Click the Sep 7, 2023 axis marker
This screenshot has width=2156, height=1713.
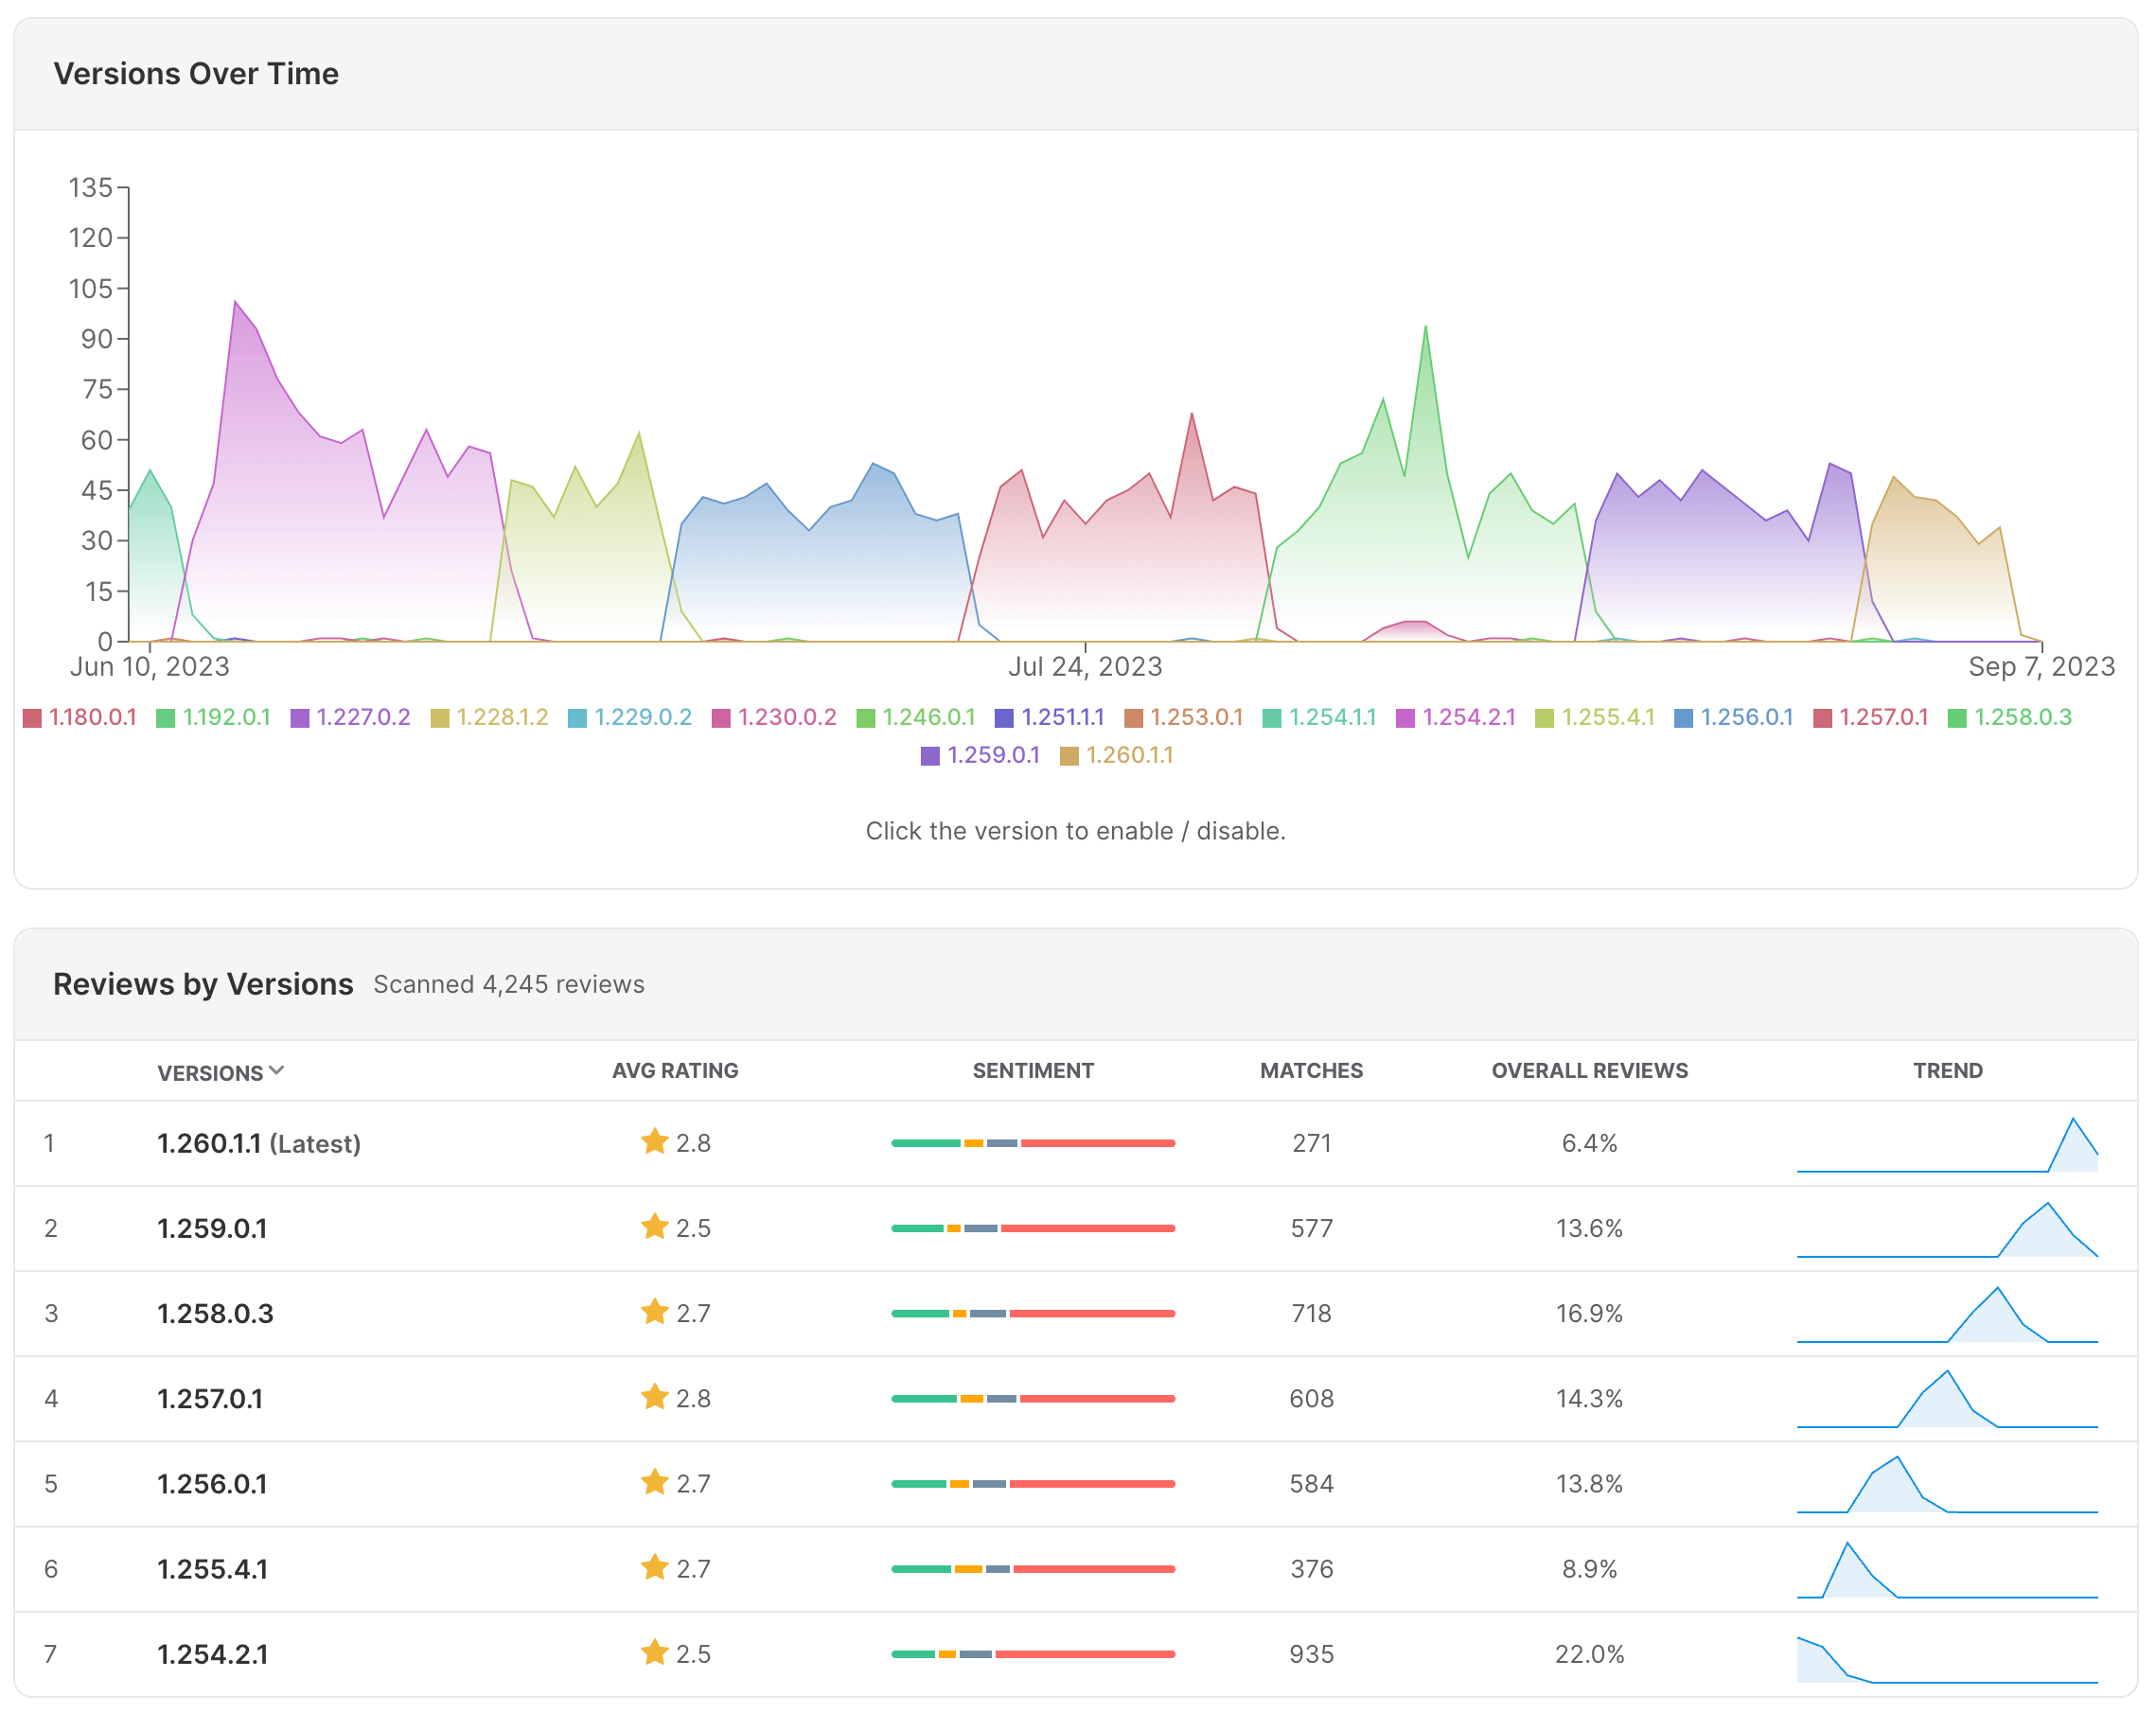pyautogui.click(x=2041, y=666)
